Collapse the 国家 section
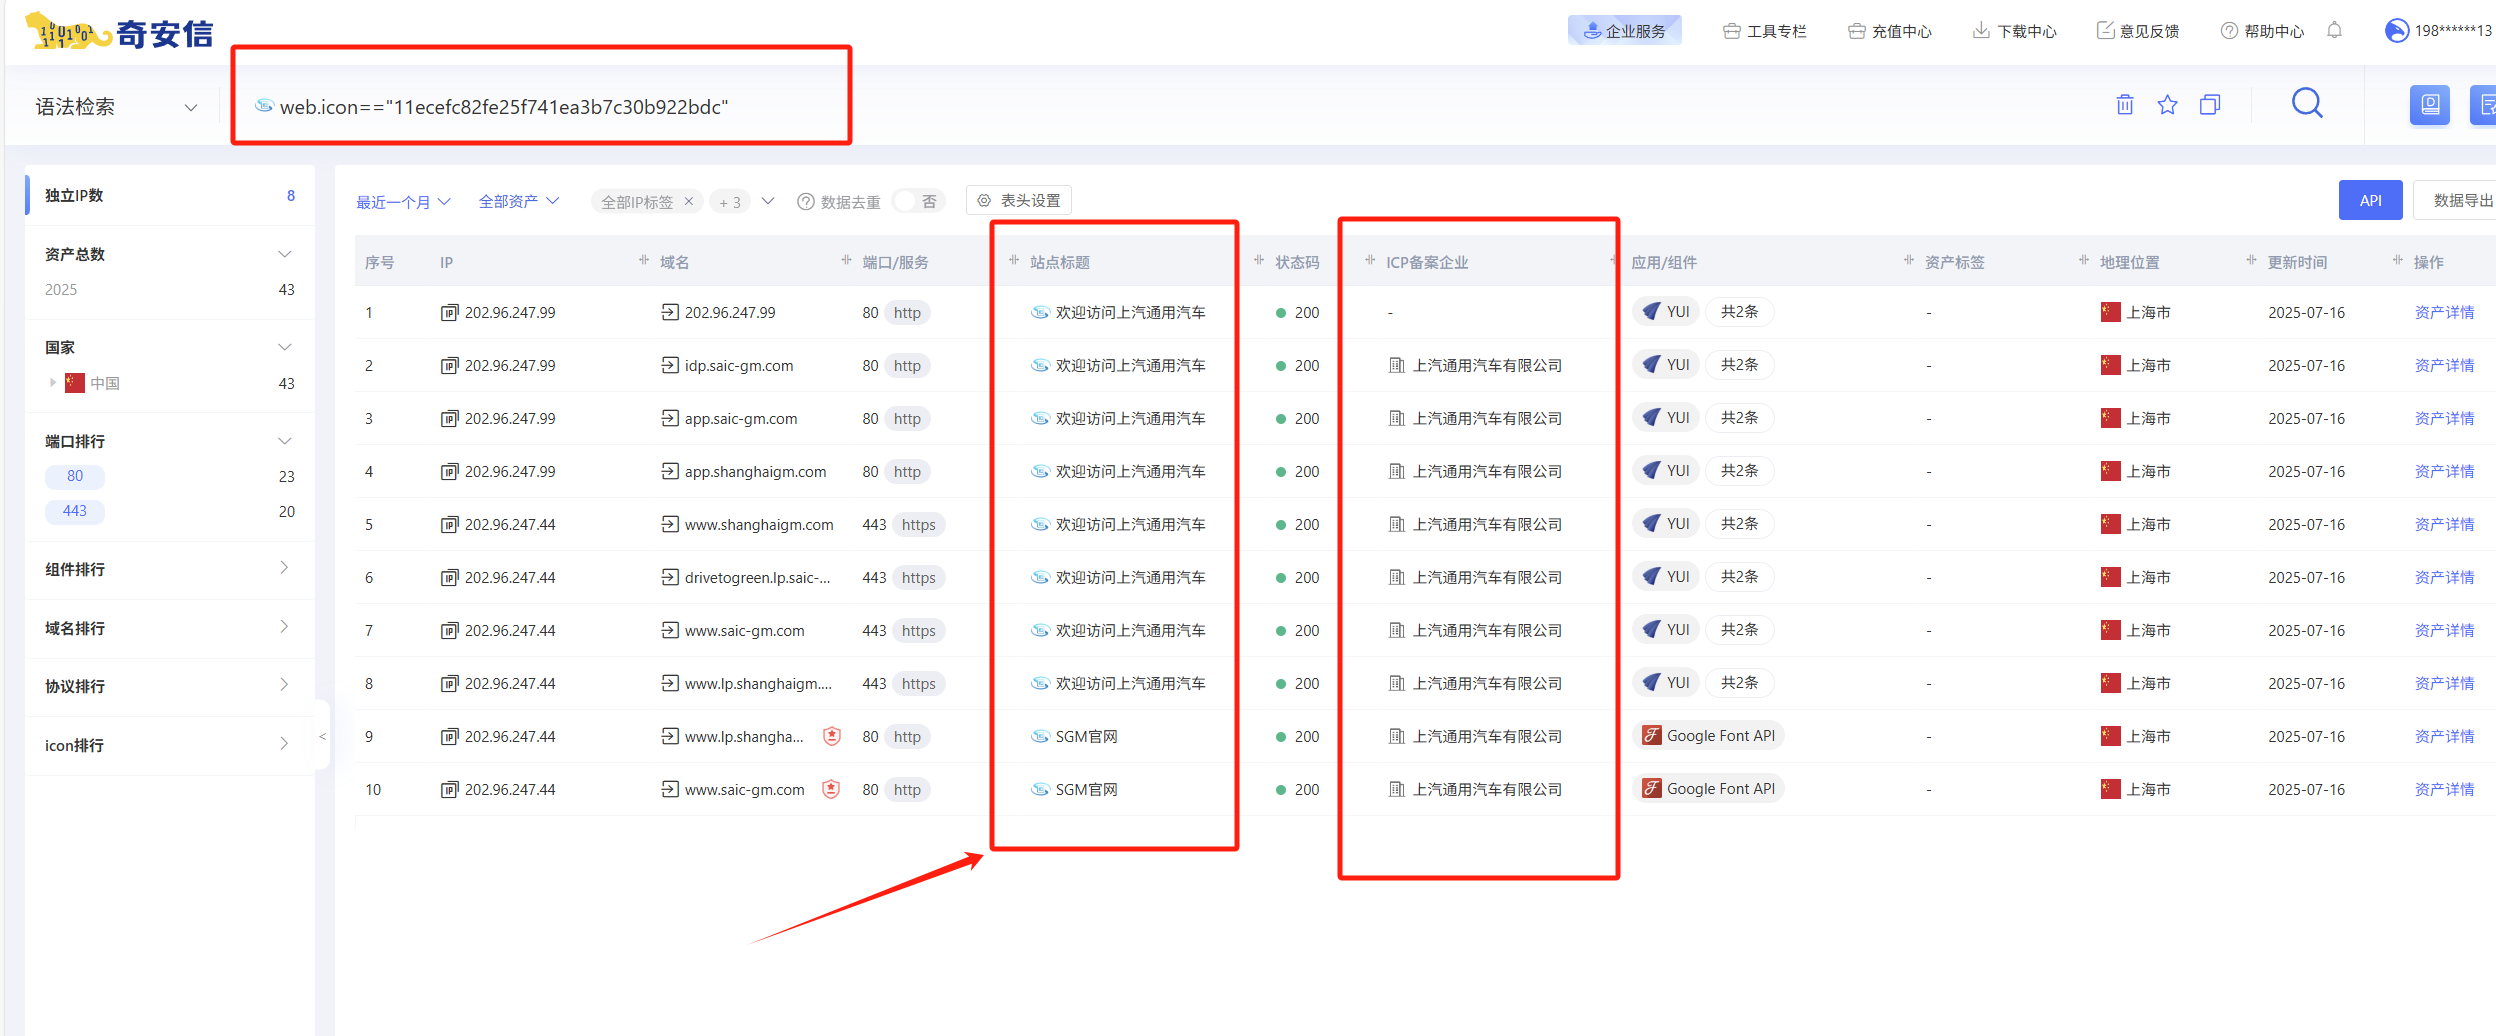Image resolution: width=2496 pixels, height=1036 pixels. coord(284,347)
